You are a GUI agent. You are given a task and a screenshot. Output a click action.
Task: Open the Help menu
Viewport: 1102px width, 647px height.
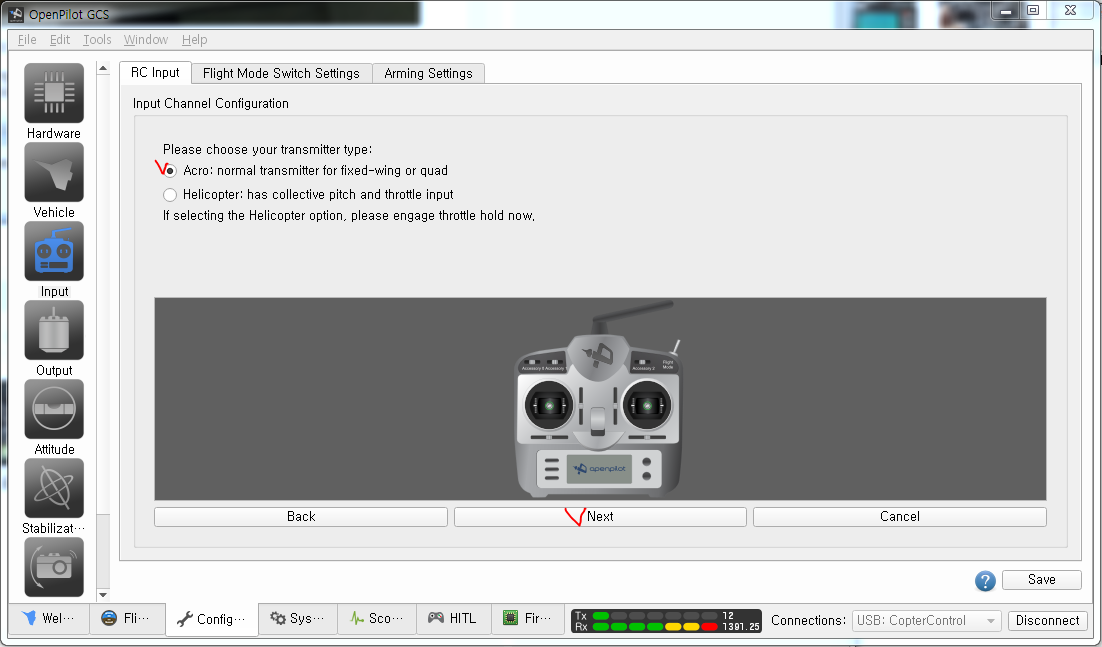194,39
